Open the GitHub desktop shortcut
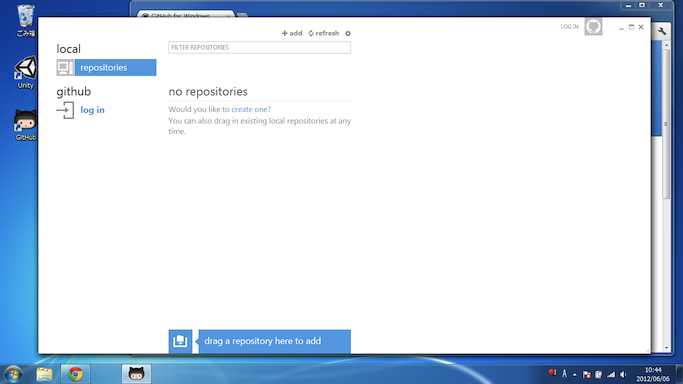This screenshot has height=384, width=683. point(25,125)
